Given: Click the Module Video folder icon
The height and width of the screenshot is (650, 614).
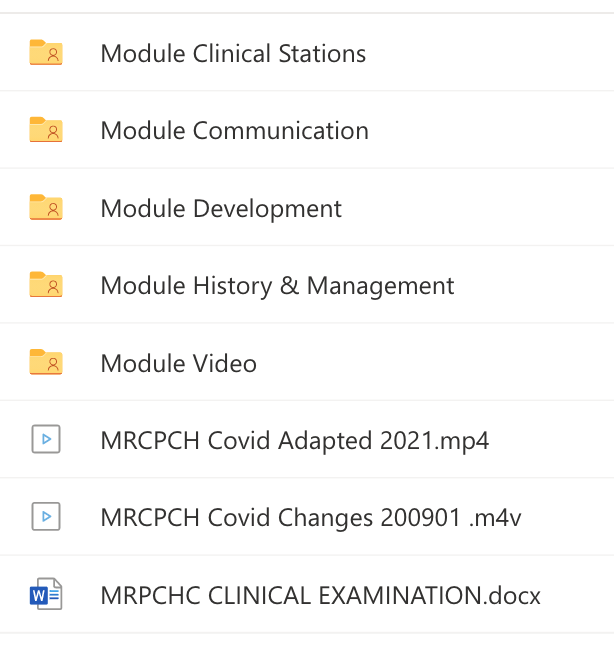Looking at the screenshot, I should pos(46,362).
